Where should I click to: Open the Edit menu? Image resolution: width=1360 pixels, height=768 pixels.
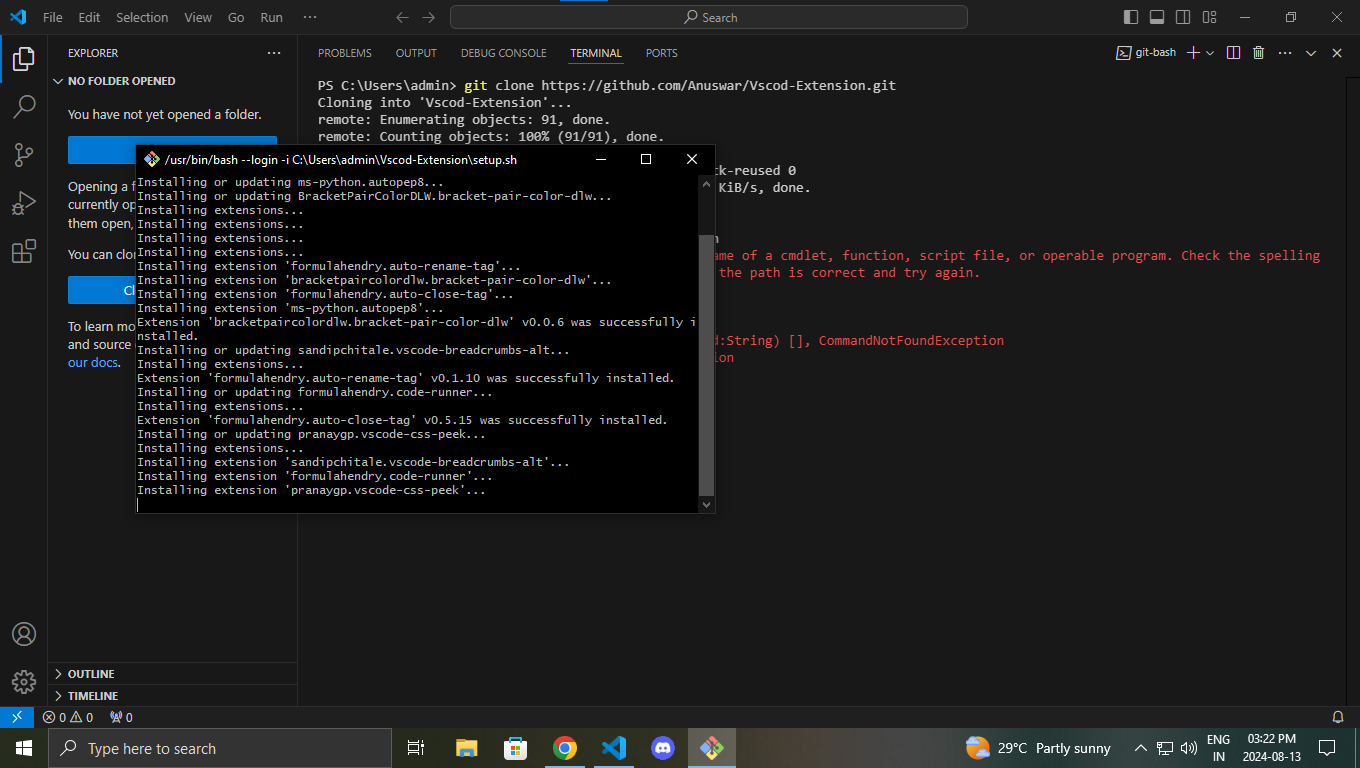pyautogui.click(x=89, y=17)
